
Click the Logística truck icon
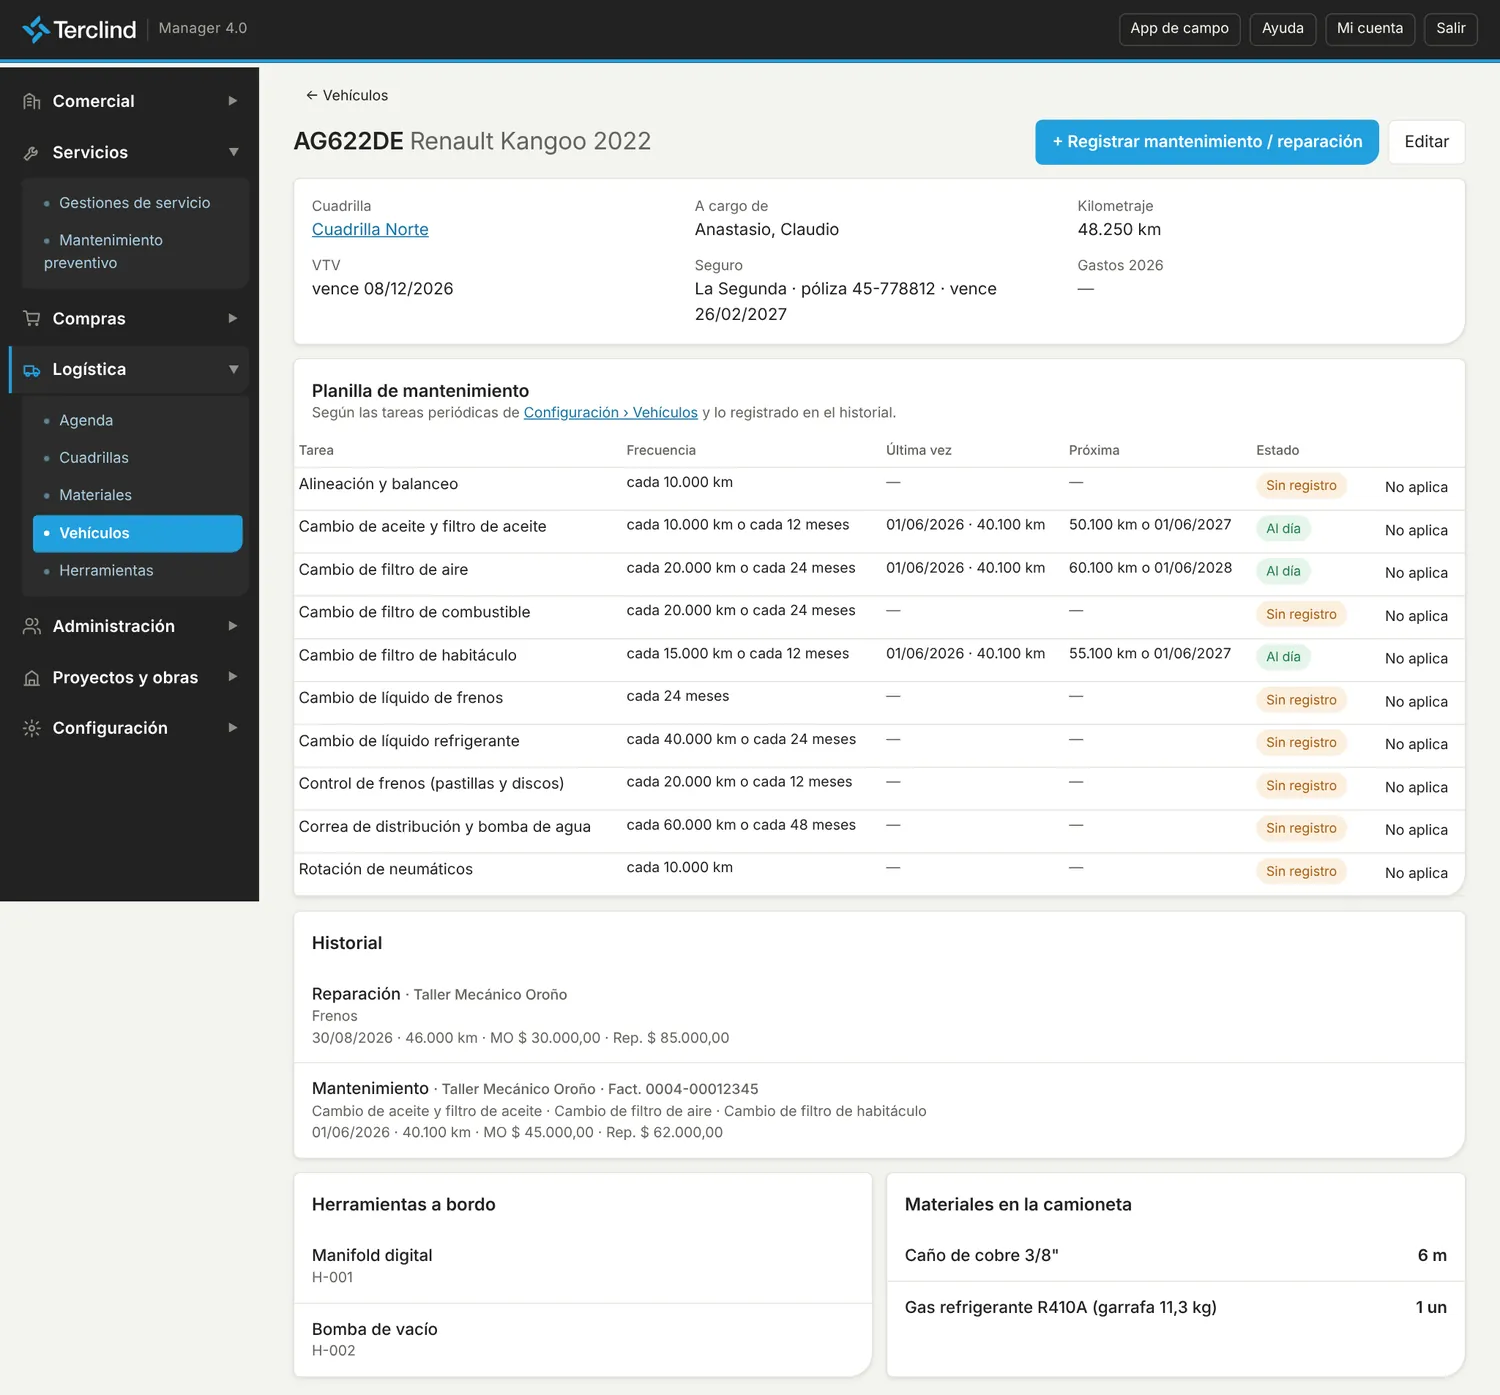pyautogui.click(x=32, y=369)
